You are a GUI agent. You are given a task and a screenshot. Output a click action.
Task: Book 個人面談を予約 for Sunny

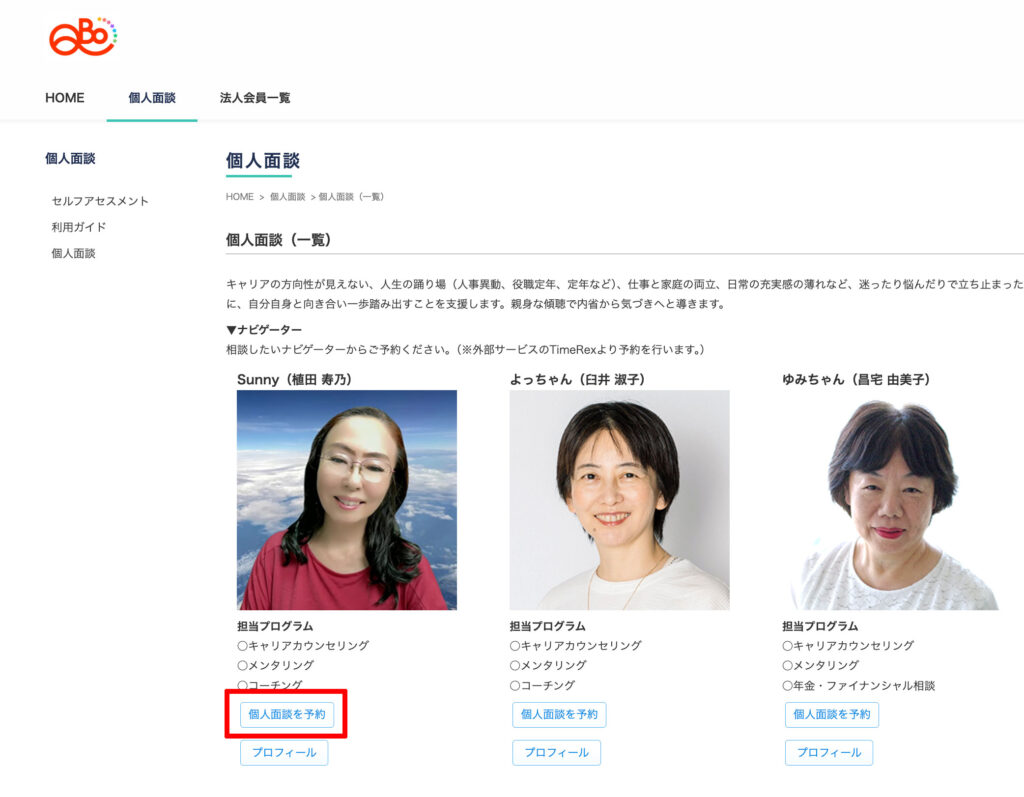(287, 714)
